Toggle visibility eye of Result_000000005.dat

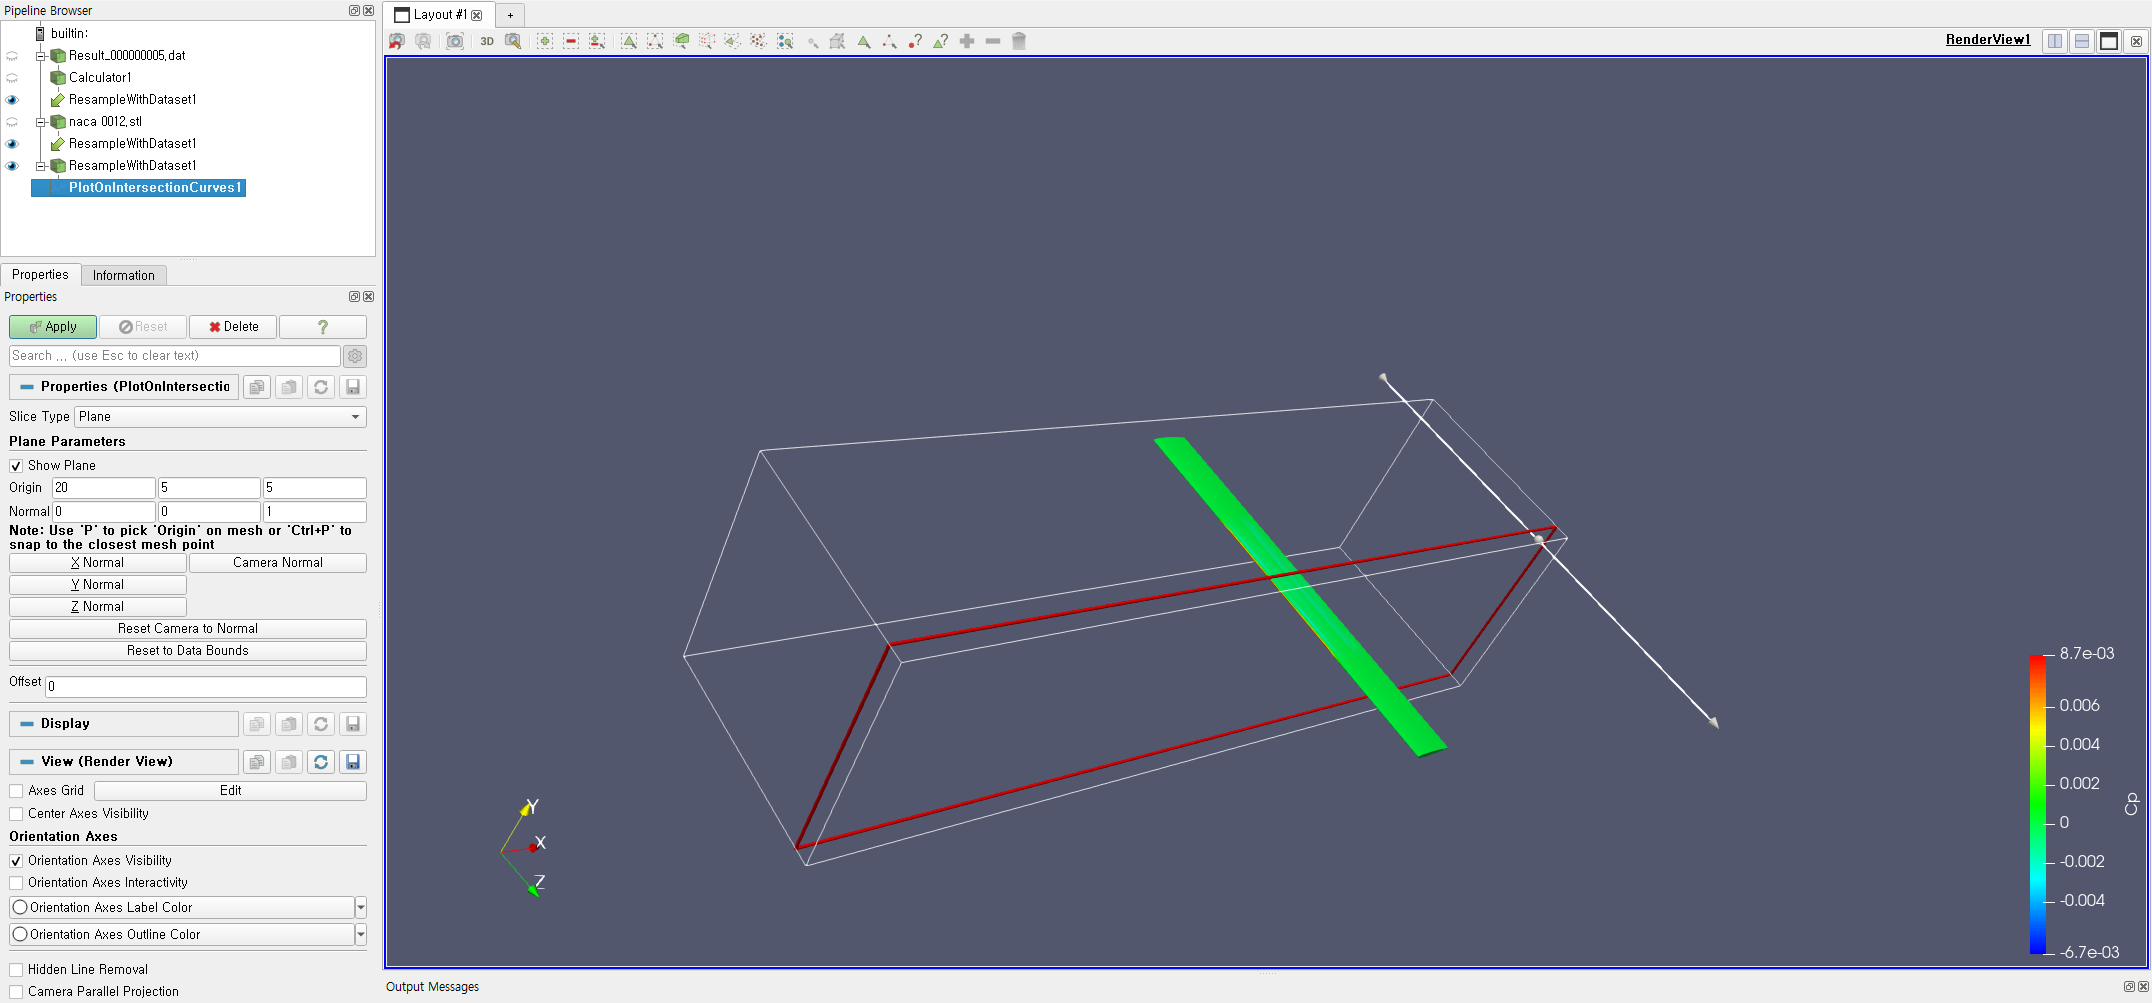(x=12, y=56)
